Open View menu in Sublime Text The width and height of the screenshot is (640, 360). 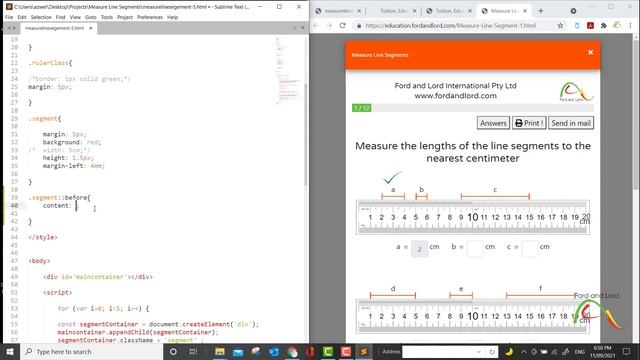point(75,17)
